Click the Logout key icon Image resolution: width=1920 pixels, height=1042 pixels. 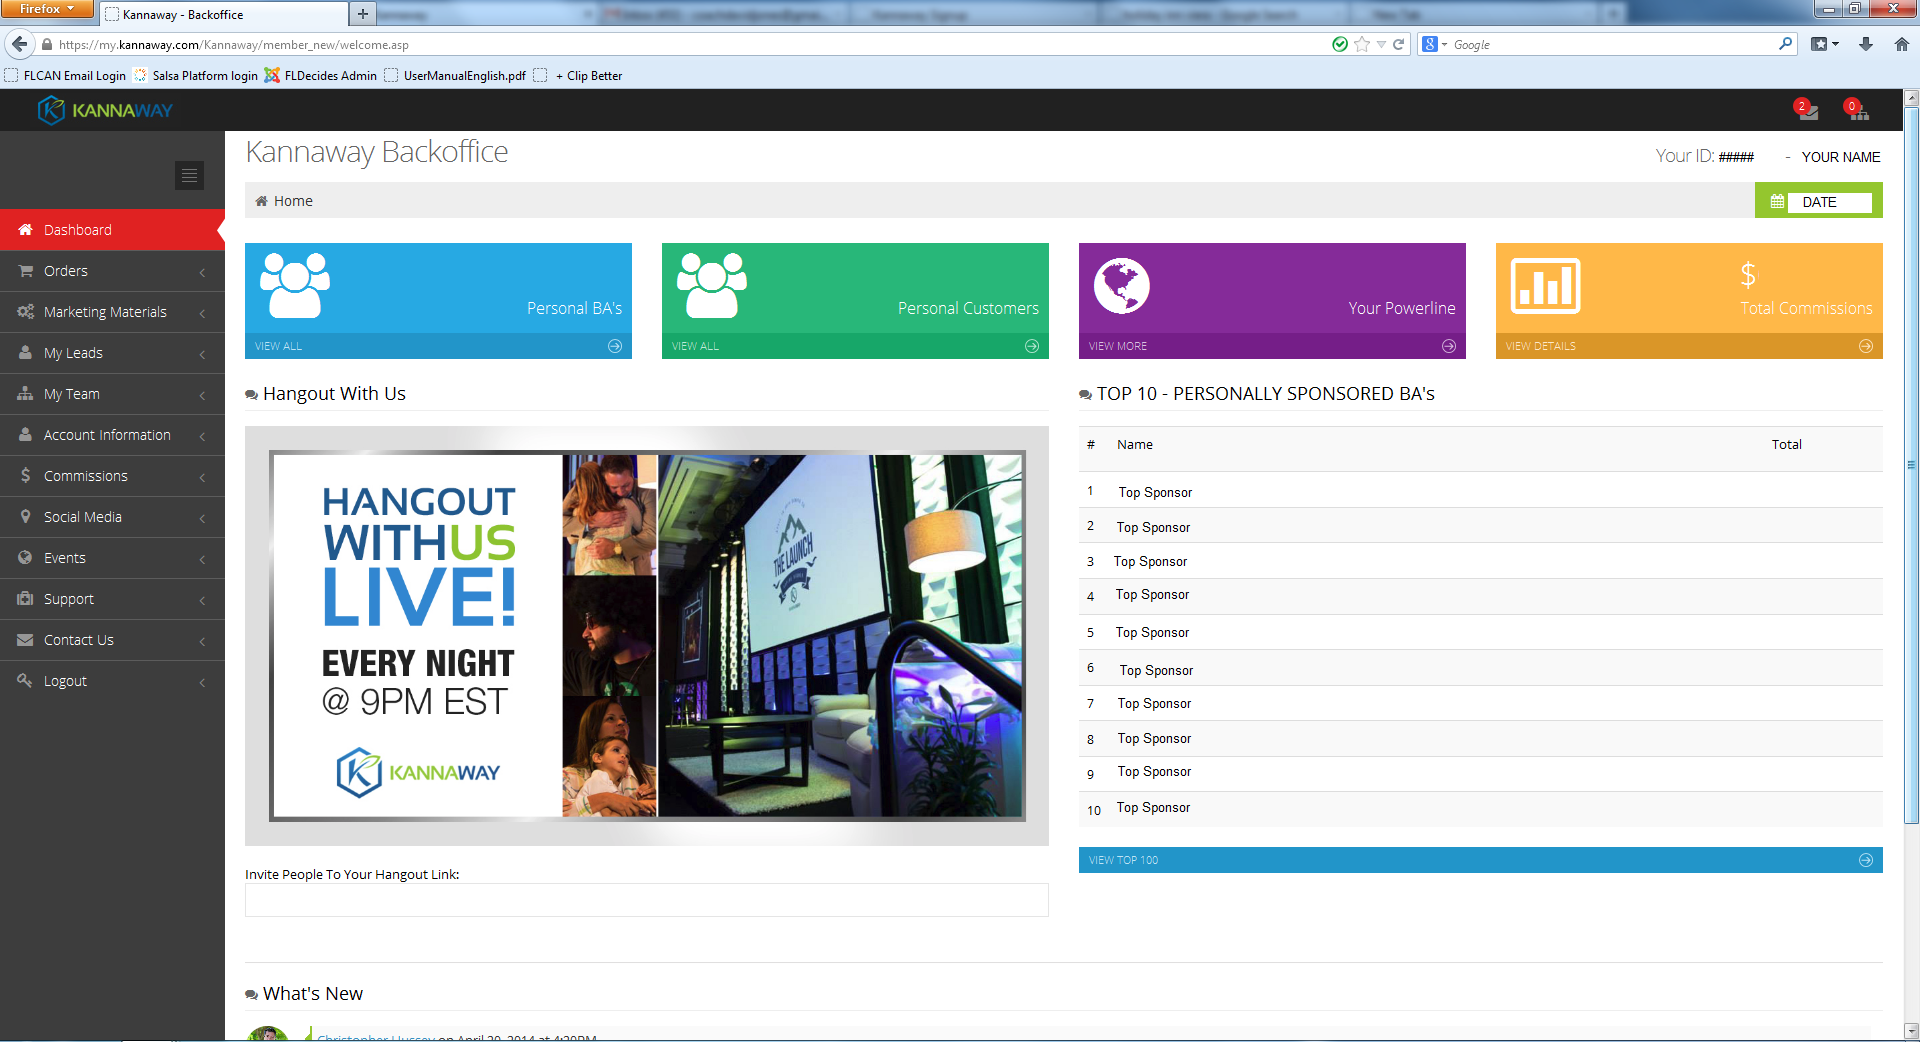(26, 681)
